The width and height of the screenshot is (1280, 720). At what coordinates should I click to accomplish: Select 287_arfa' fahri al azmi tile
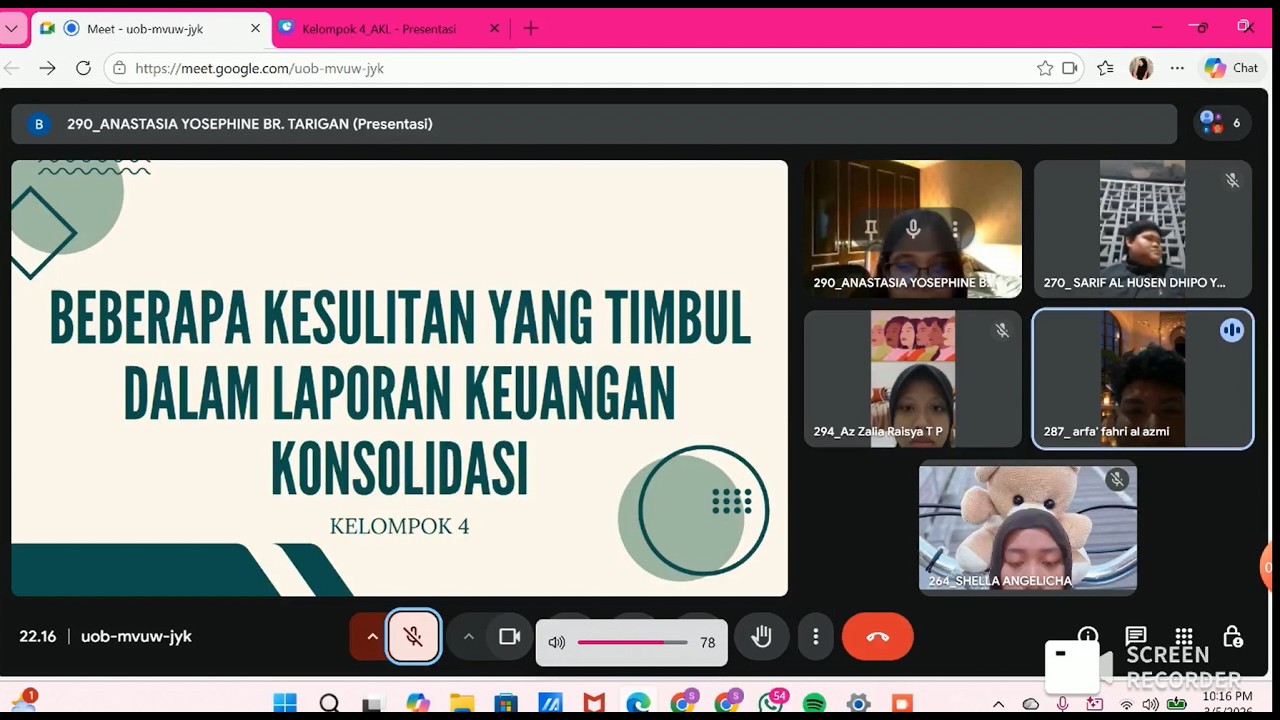tap(1143, 378)
